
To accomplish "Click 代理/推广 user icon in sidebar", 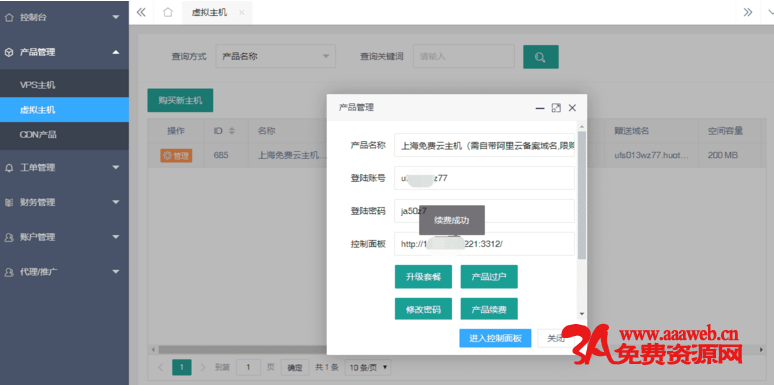I will coord(9,271).
